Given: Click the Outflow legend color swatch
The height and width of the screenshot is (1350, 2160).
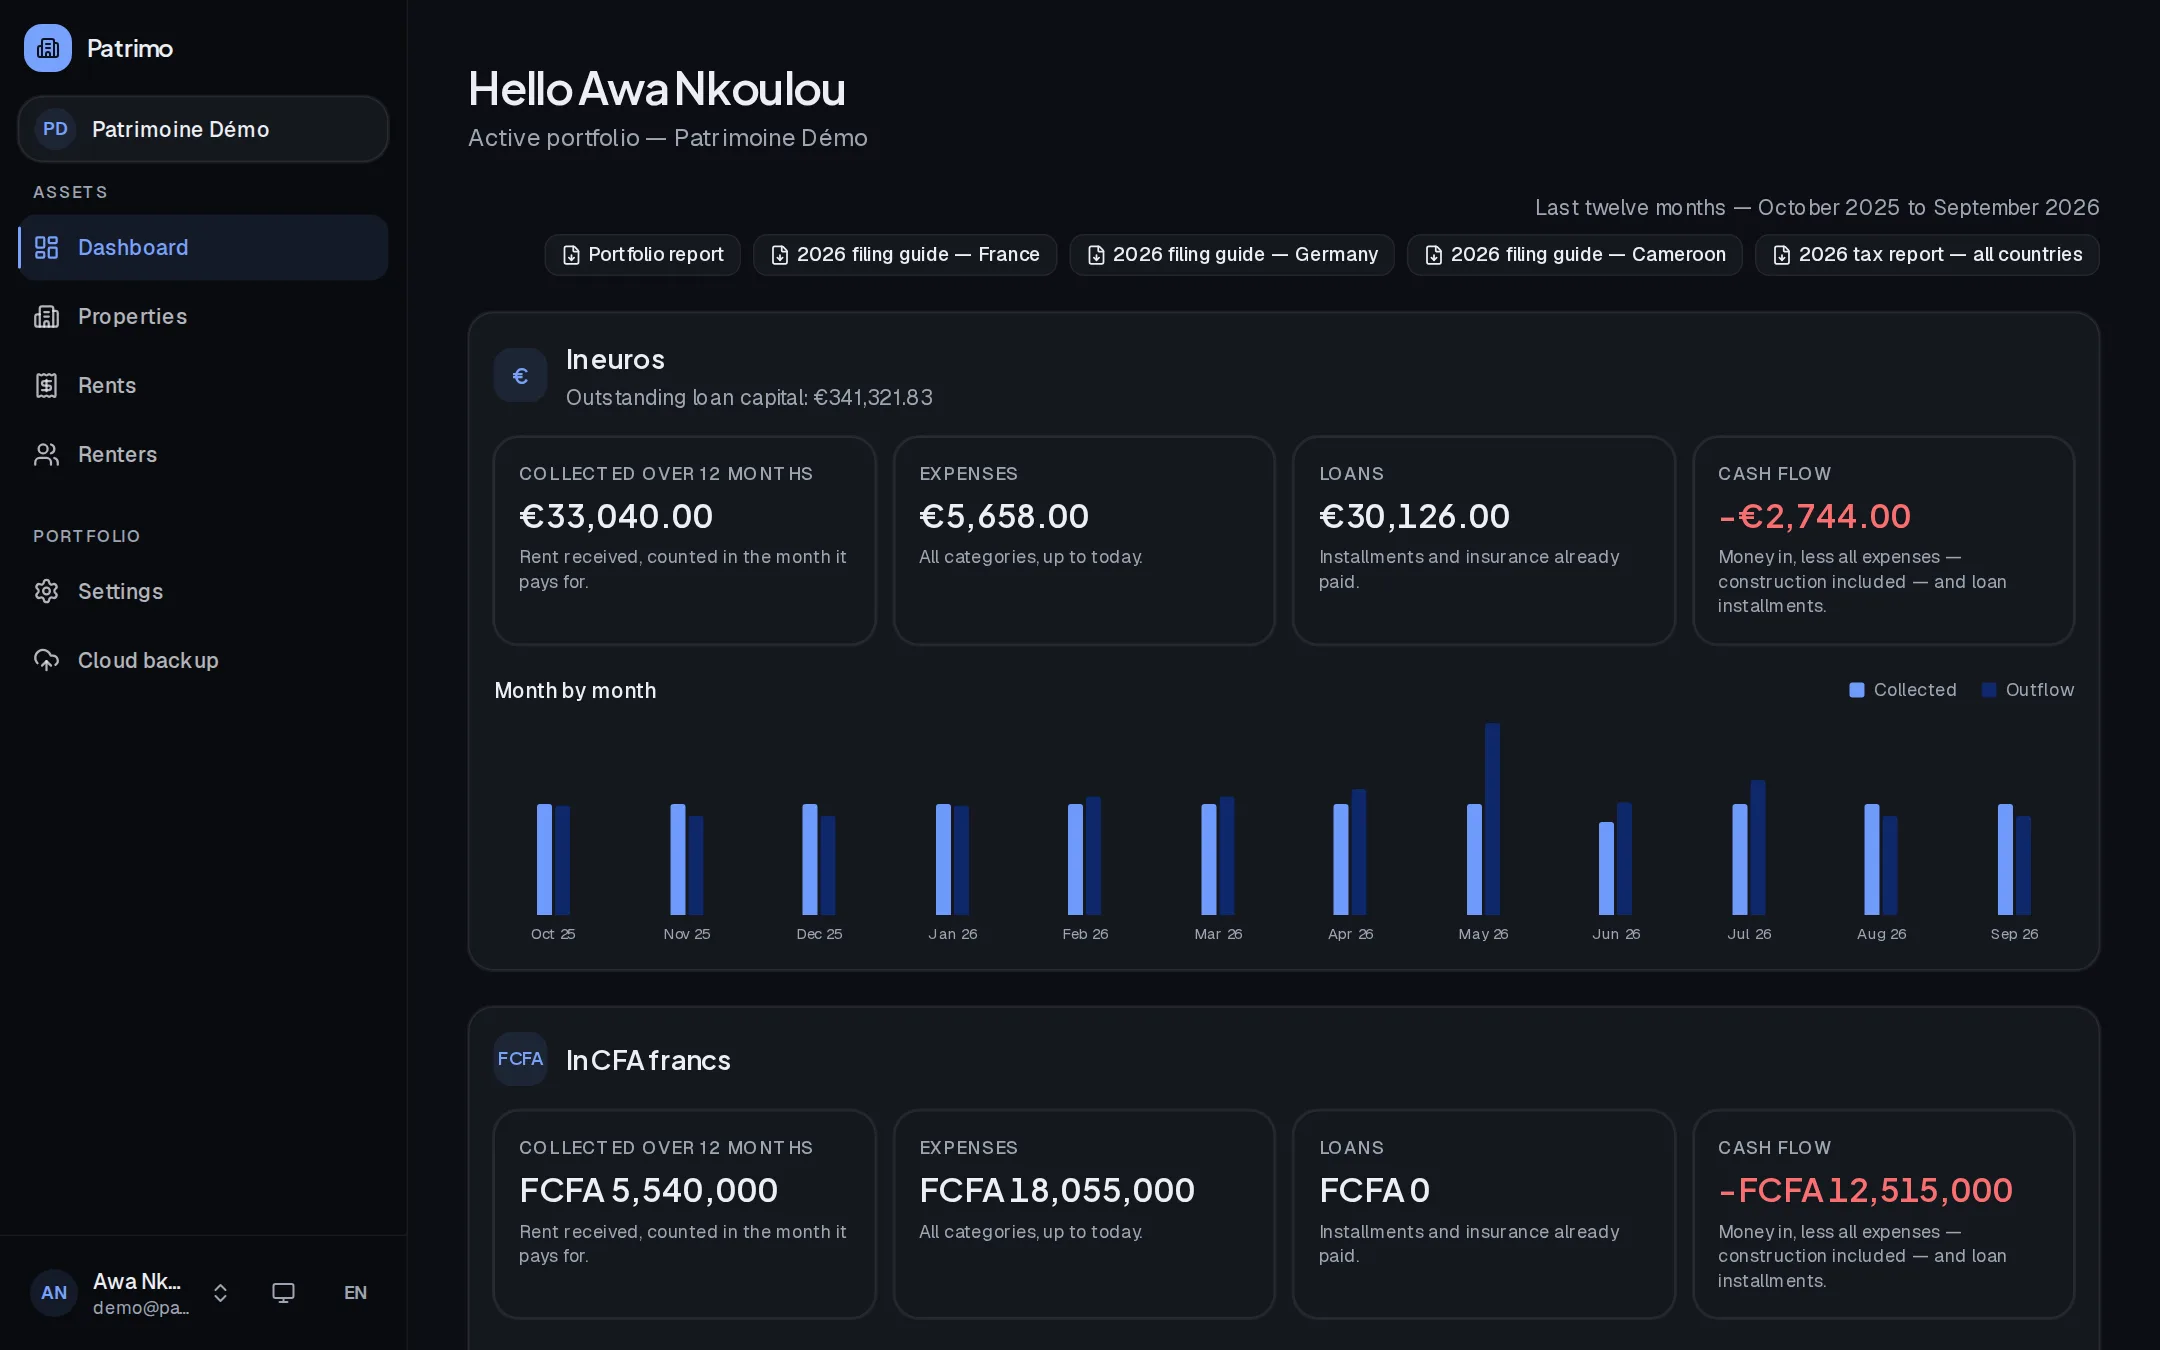Looking at the screenshot, I should pos(1989,690).
